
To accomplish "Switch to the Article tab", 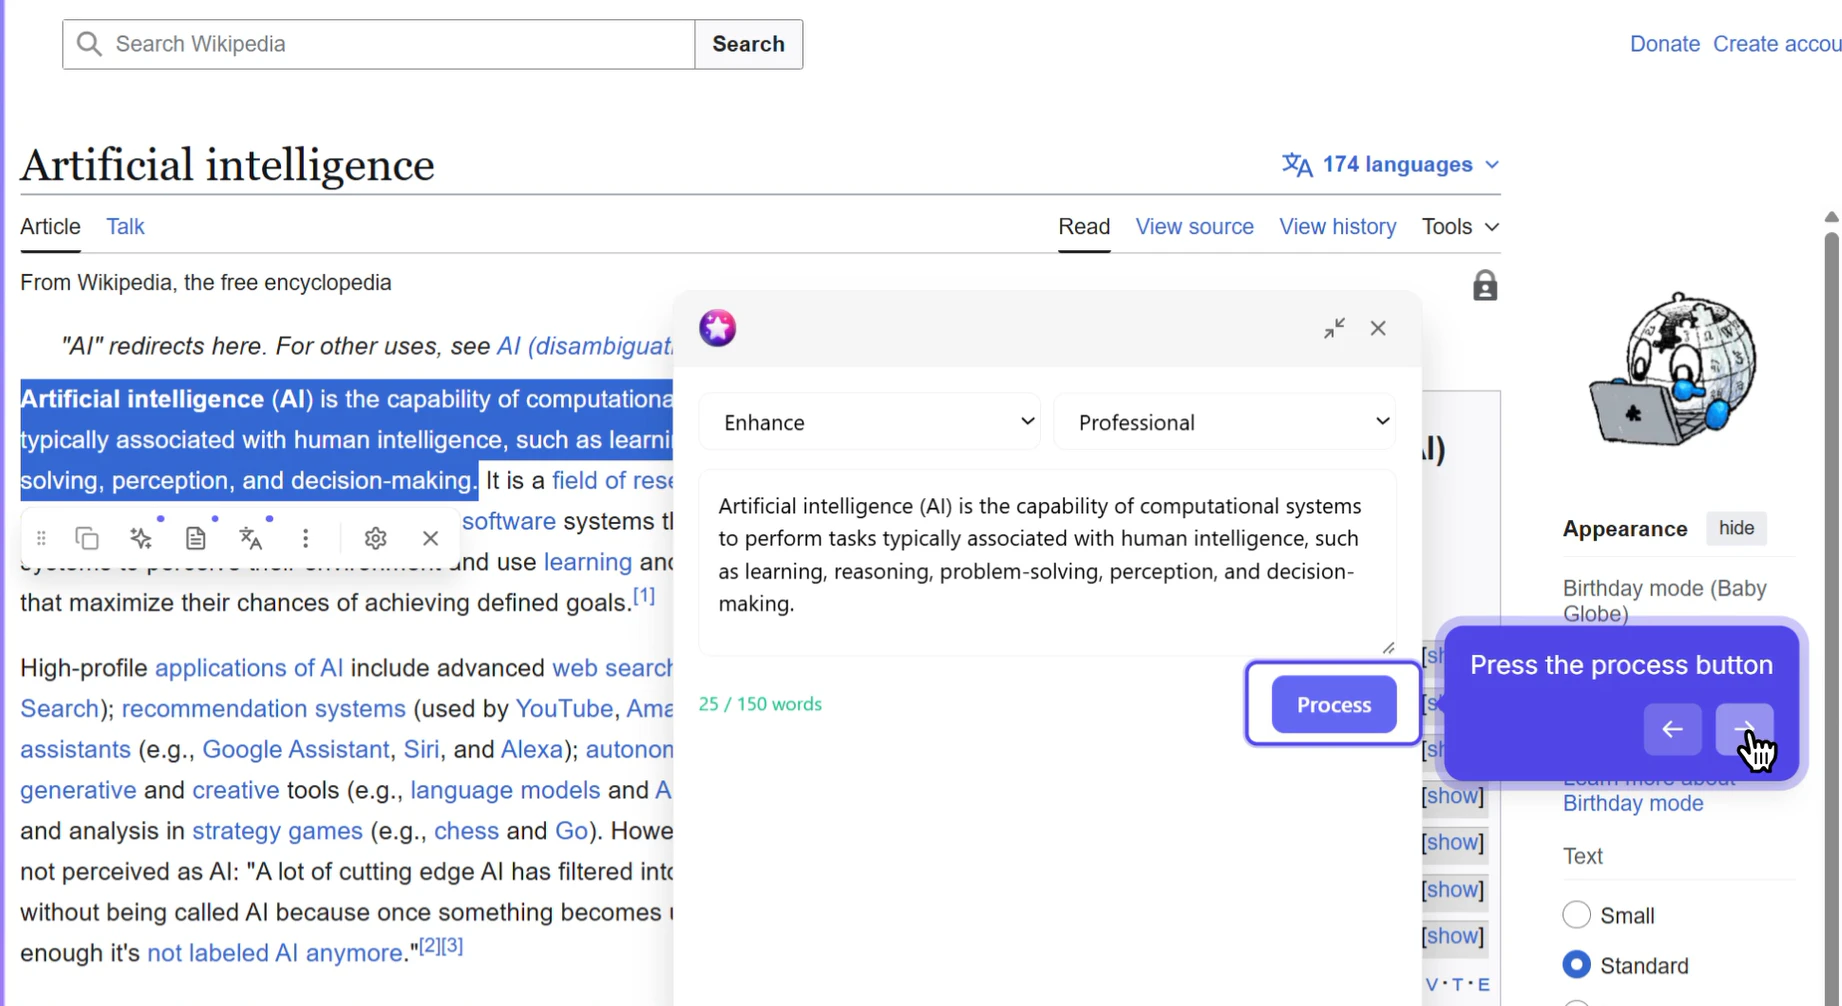I will (x=50, y=227).
